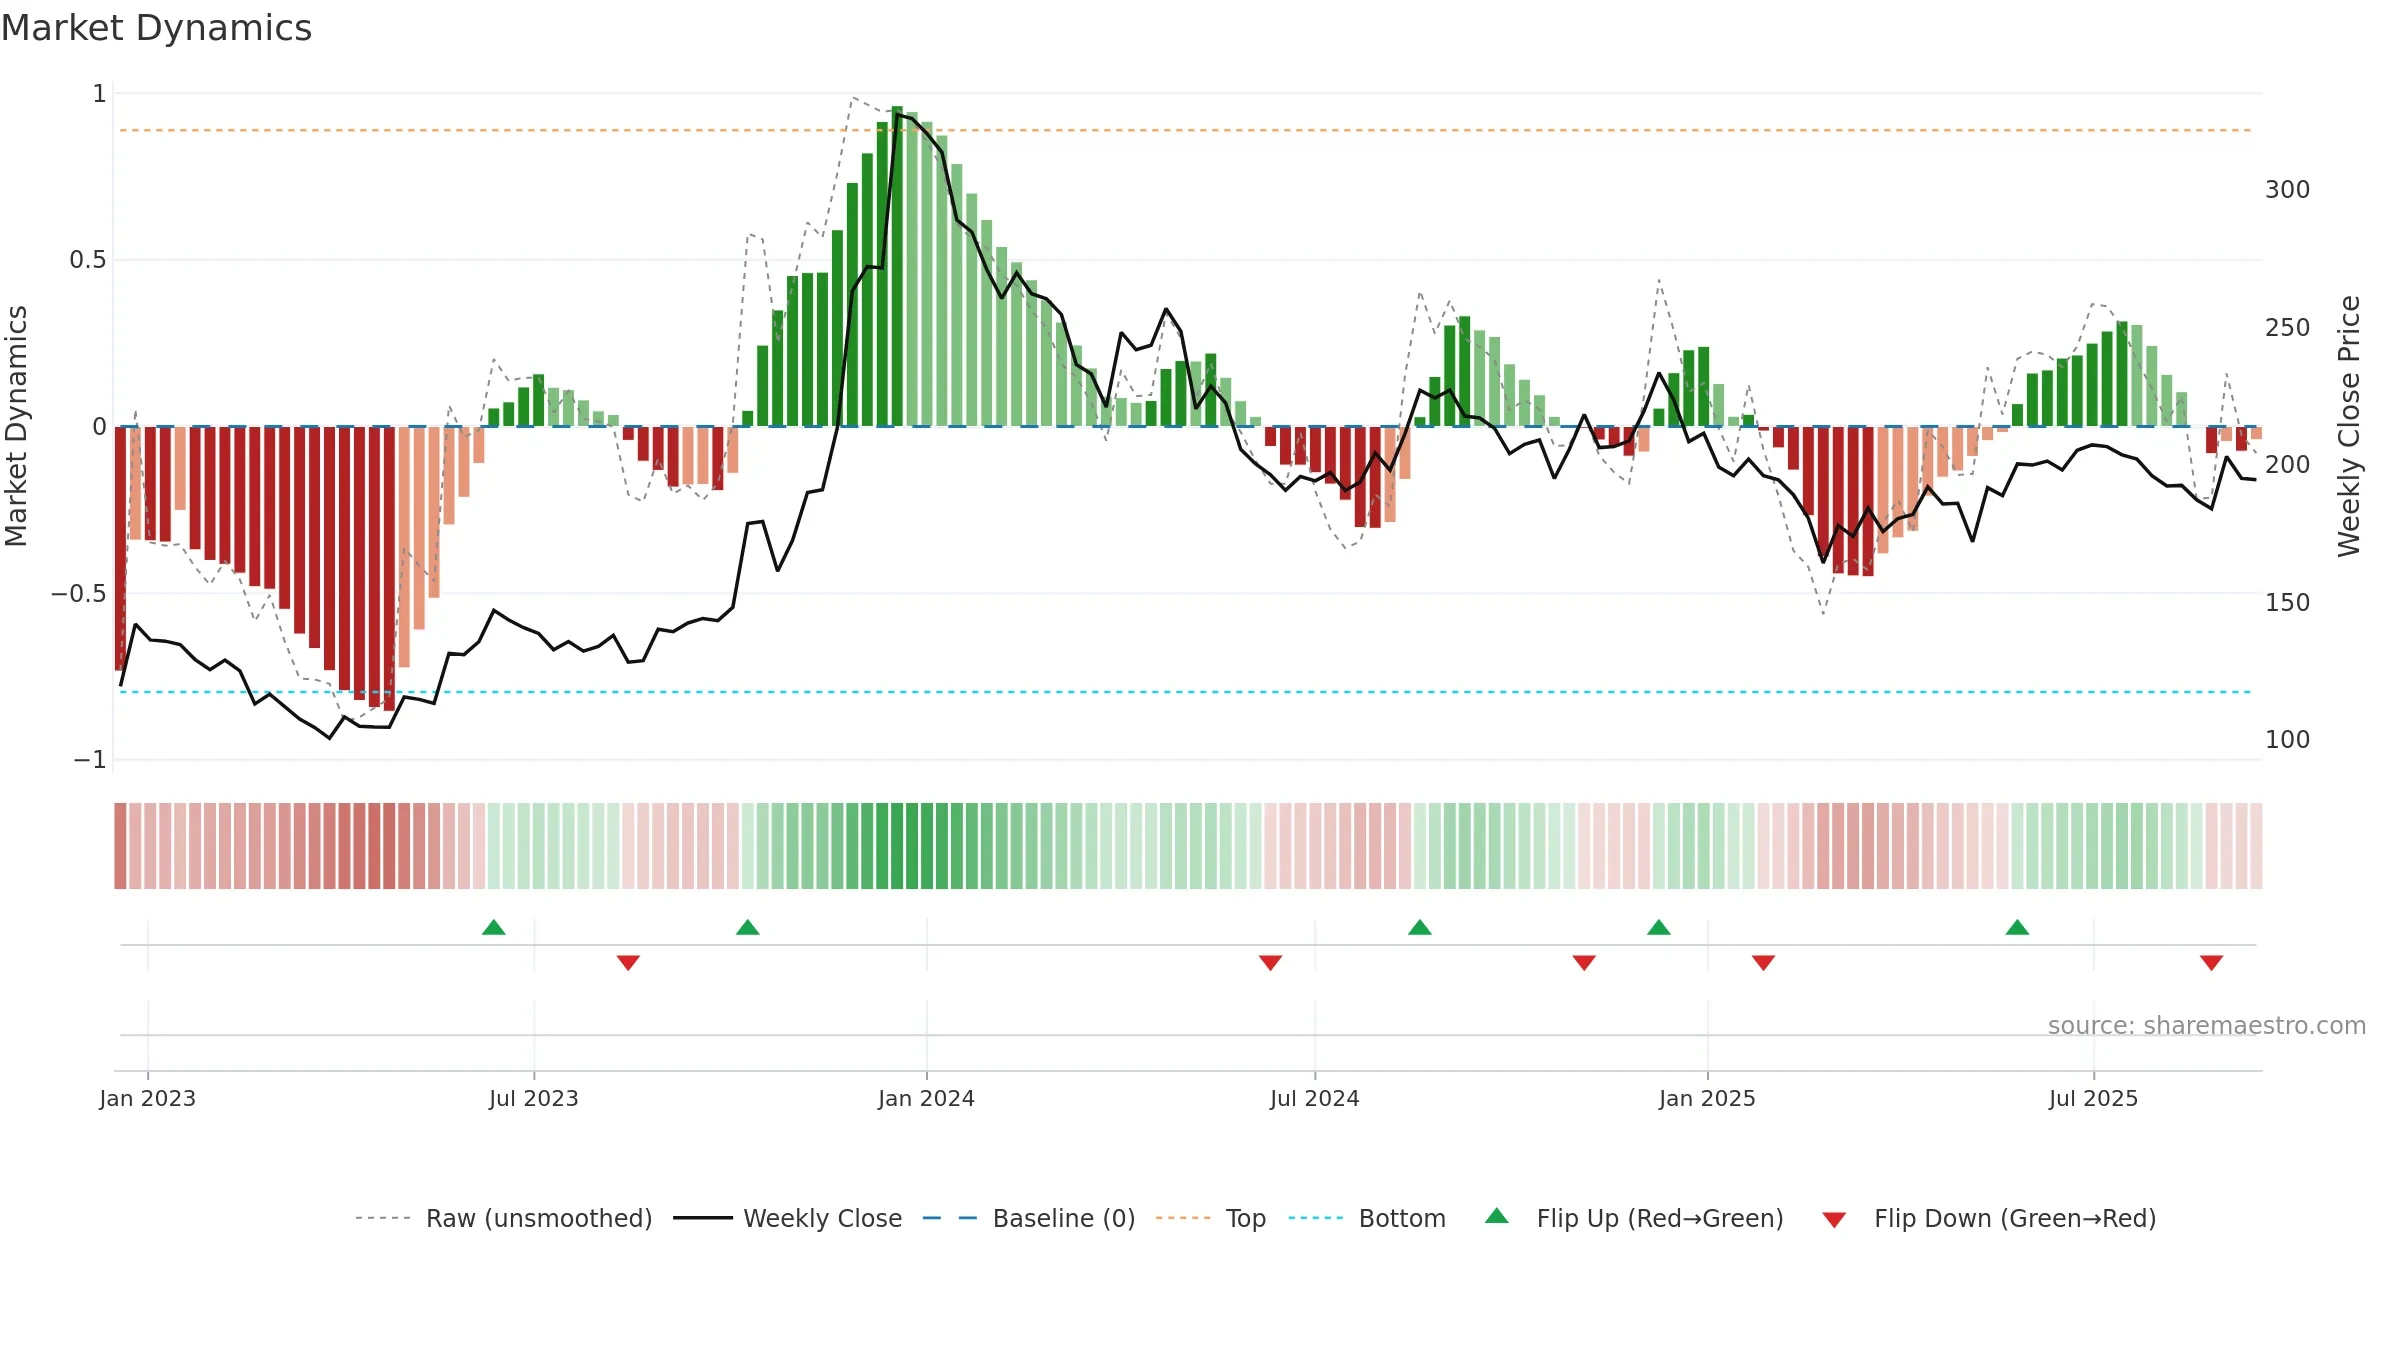Select the flip-down marker just before Jul 2024

coord(1270,962)
